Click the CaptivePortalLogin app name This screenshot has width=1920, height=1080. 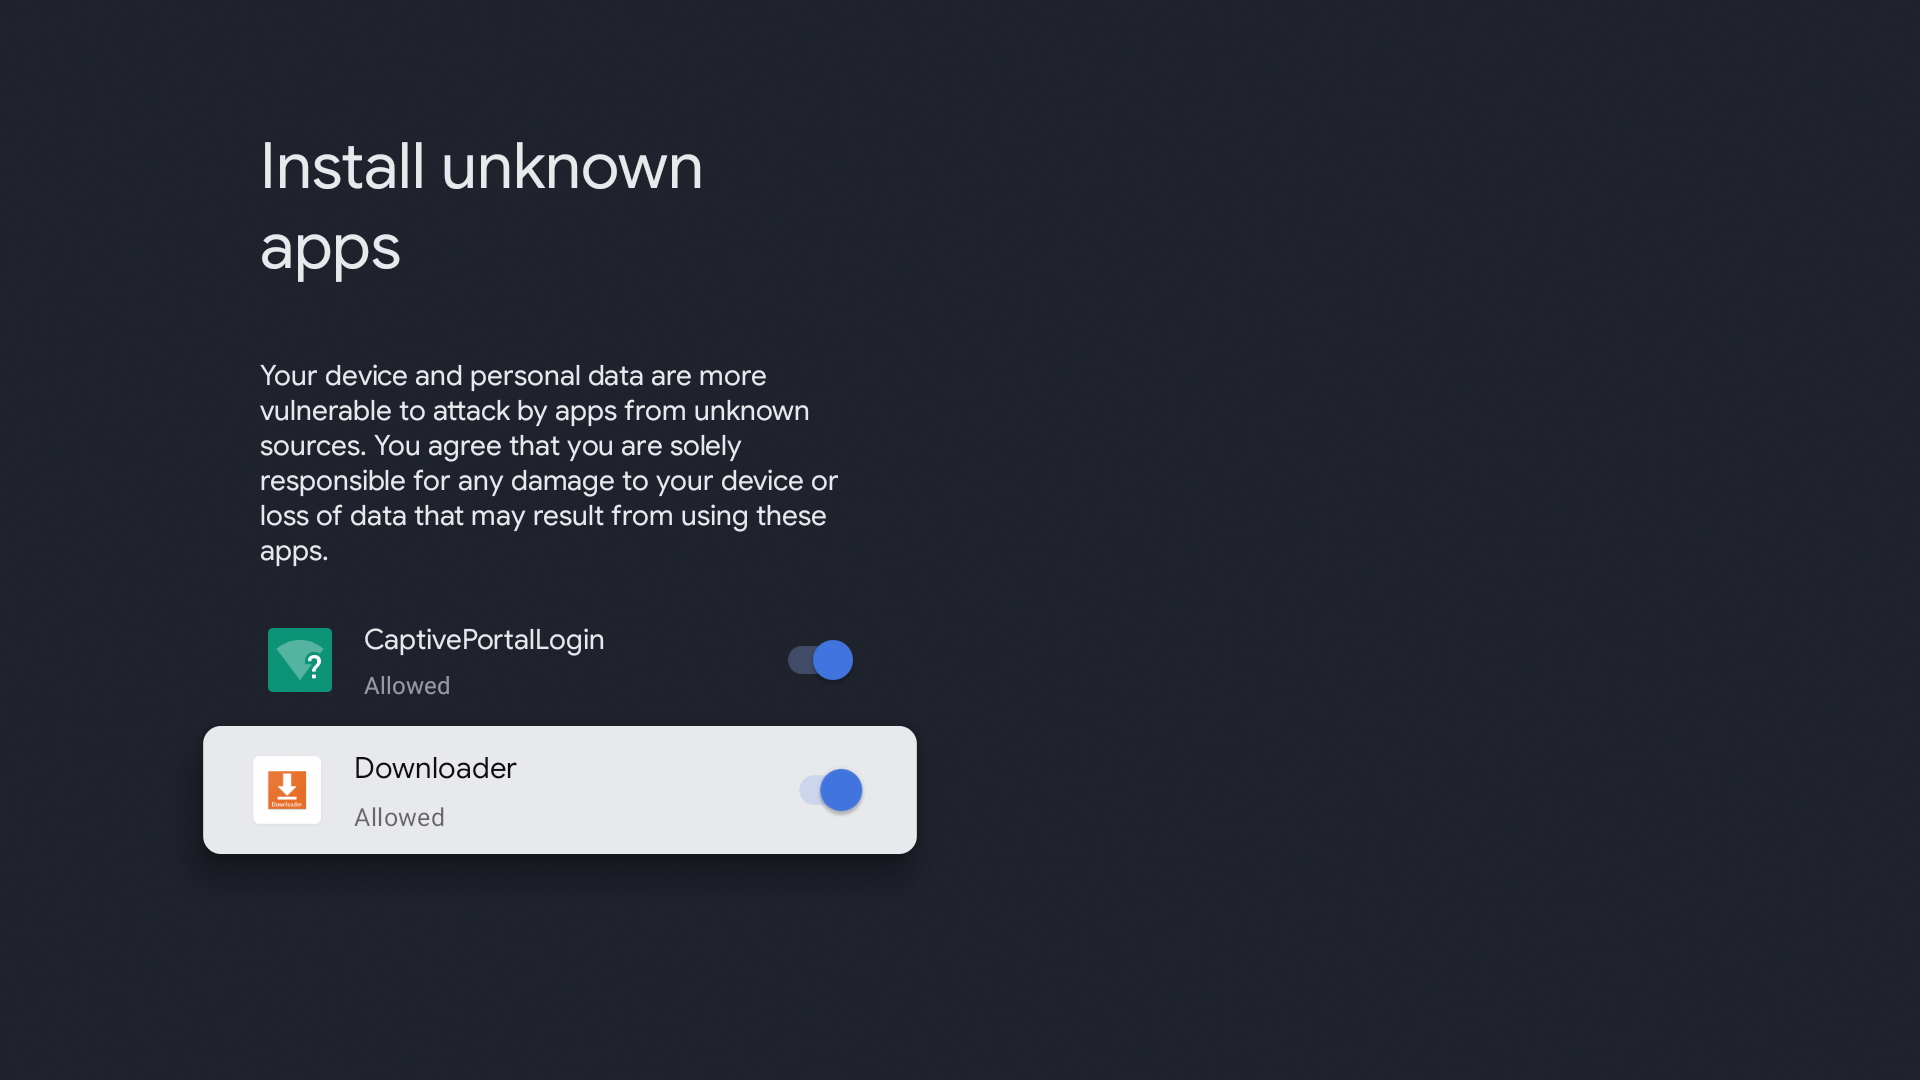tap(483, 640)
